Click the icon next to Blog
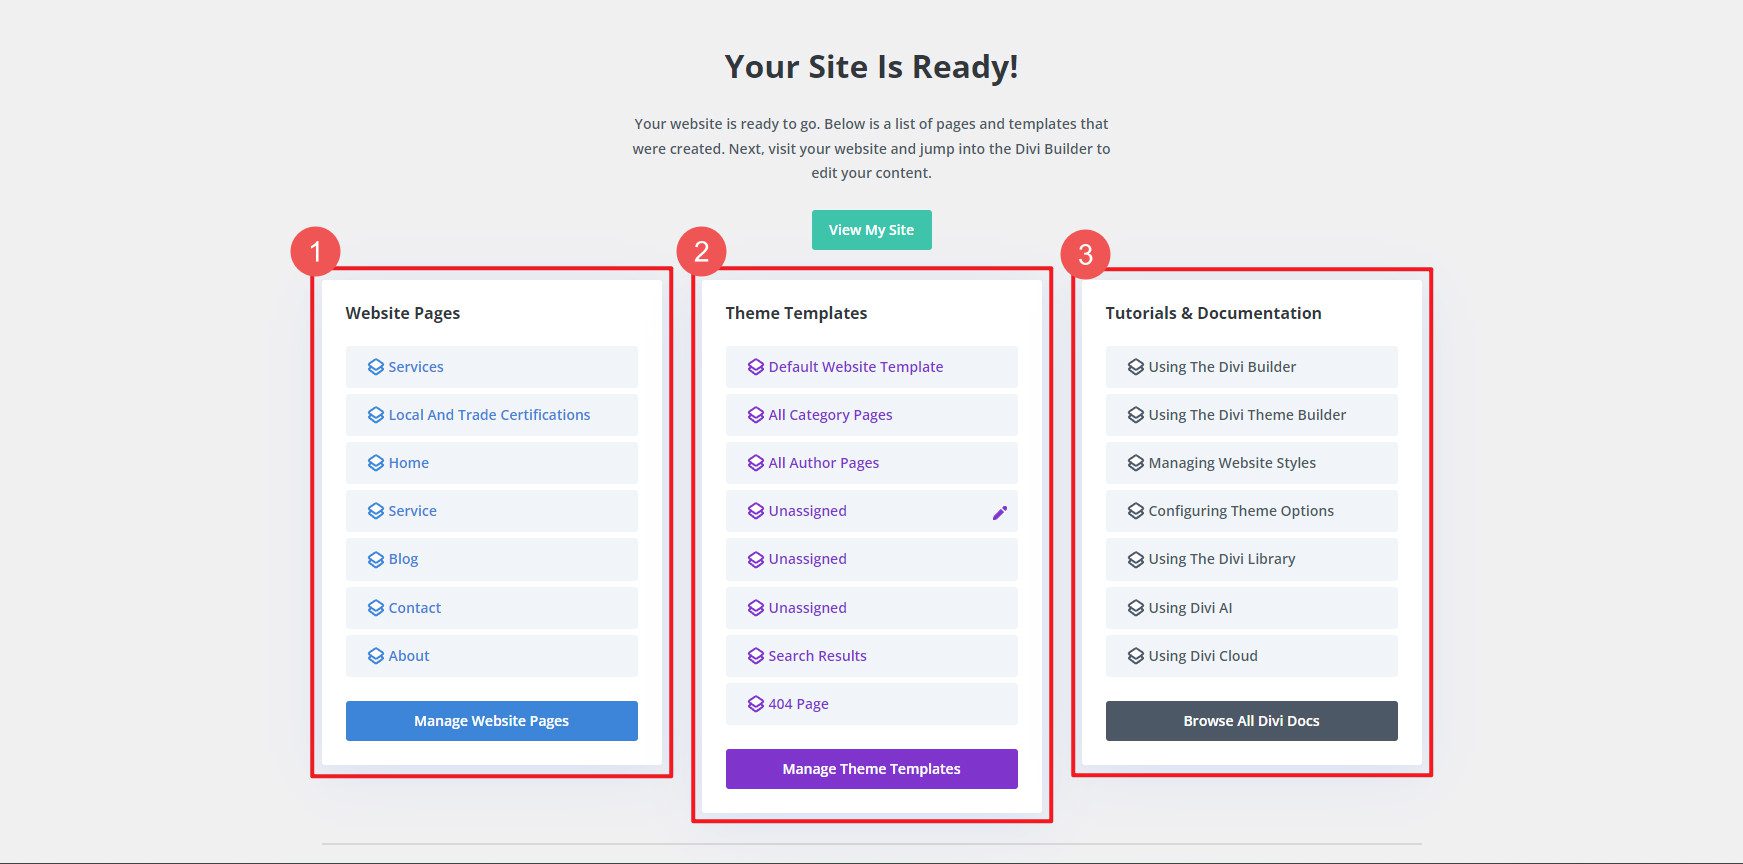 376,559
